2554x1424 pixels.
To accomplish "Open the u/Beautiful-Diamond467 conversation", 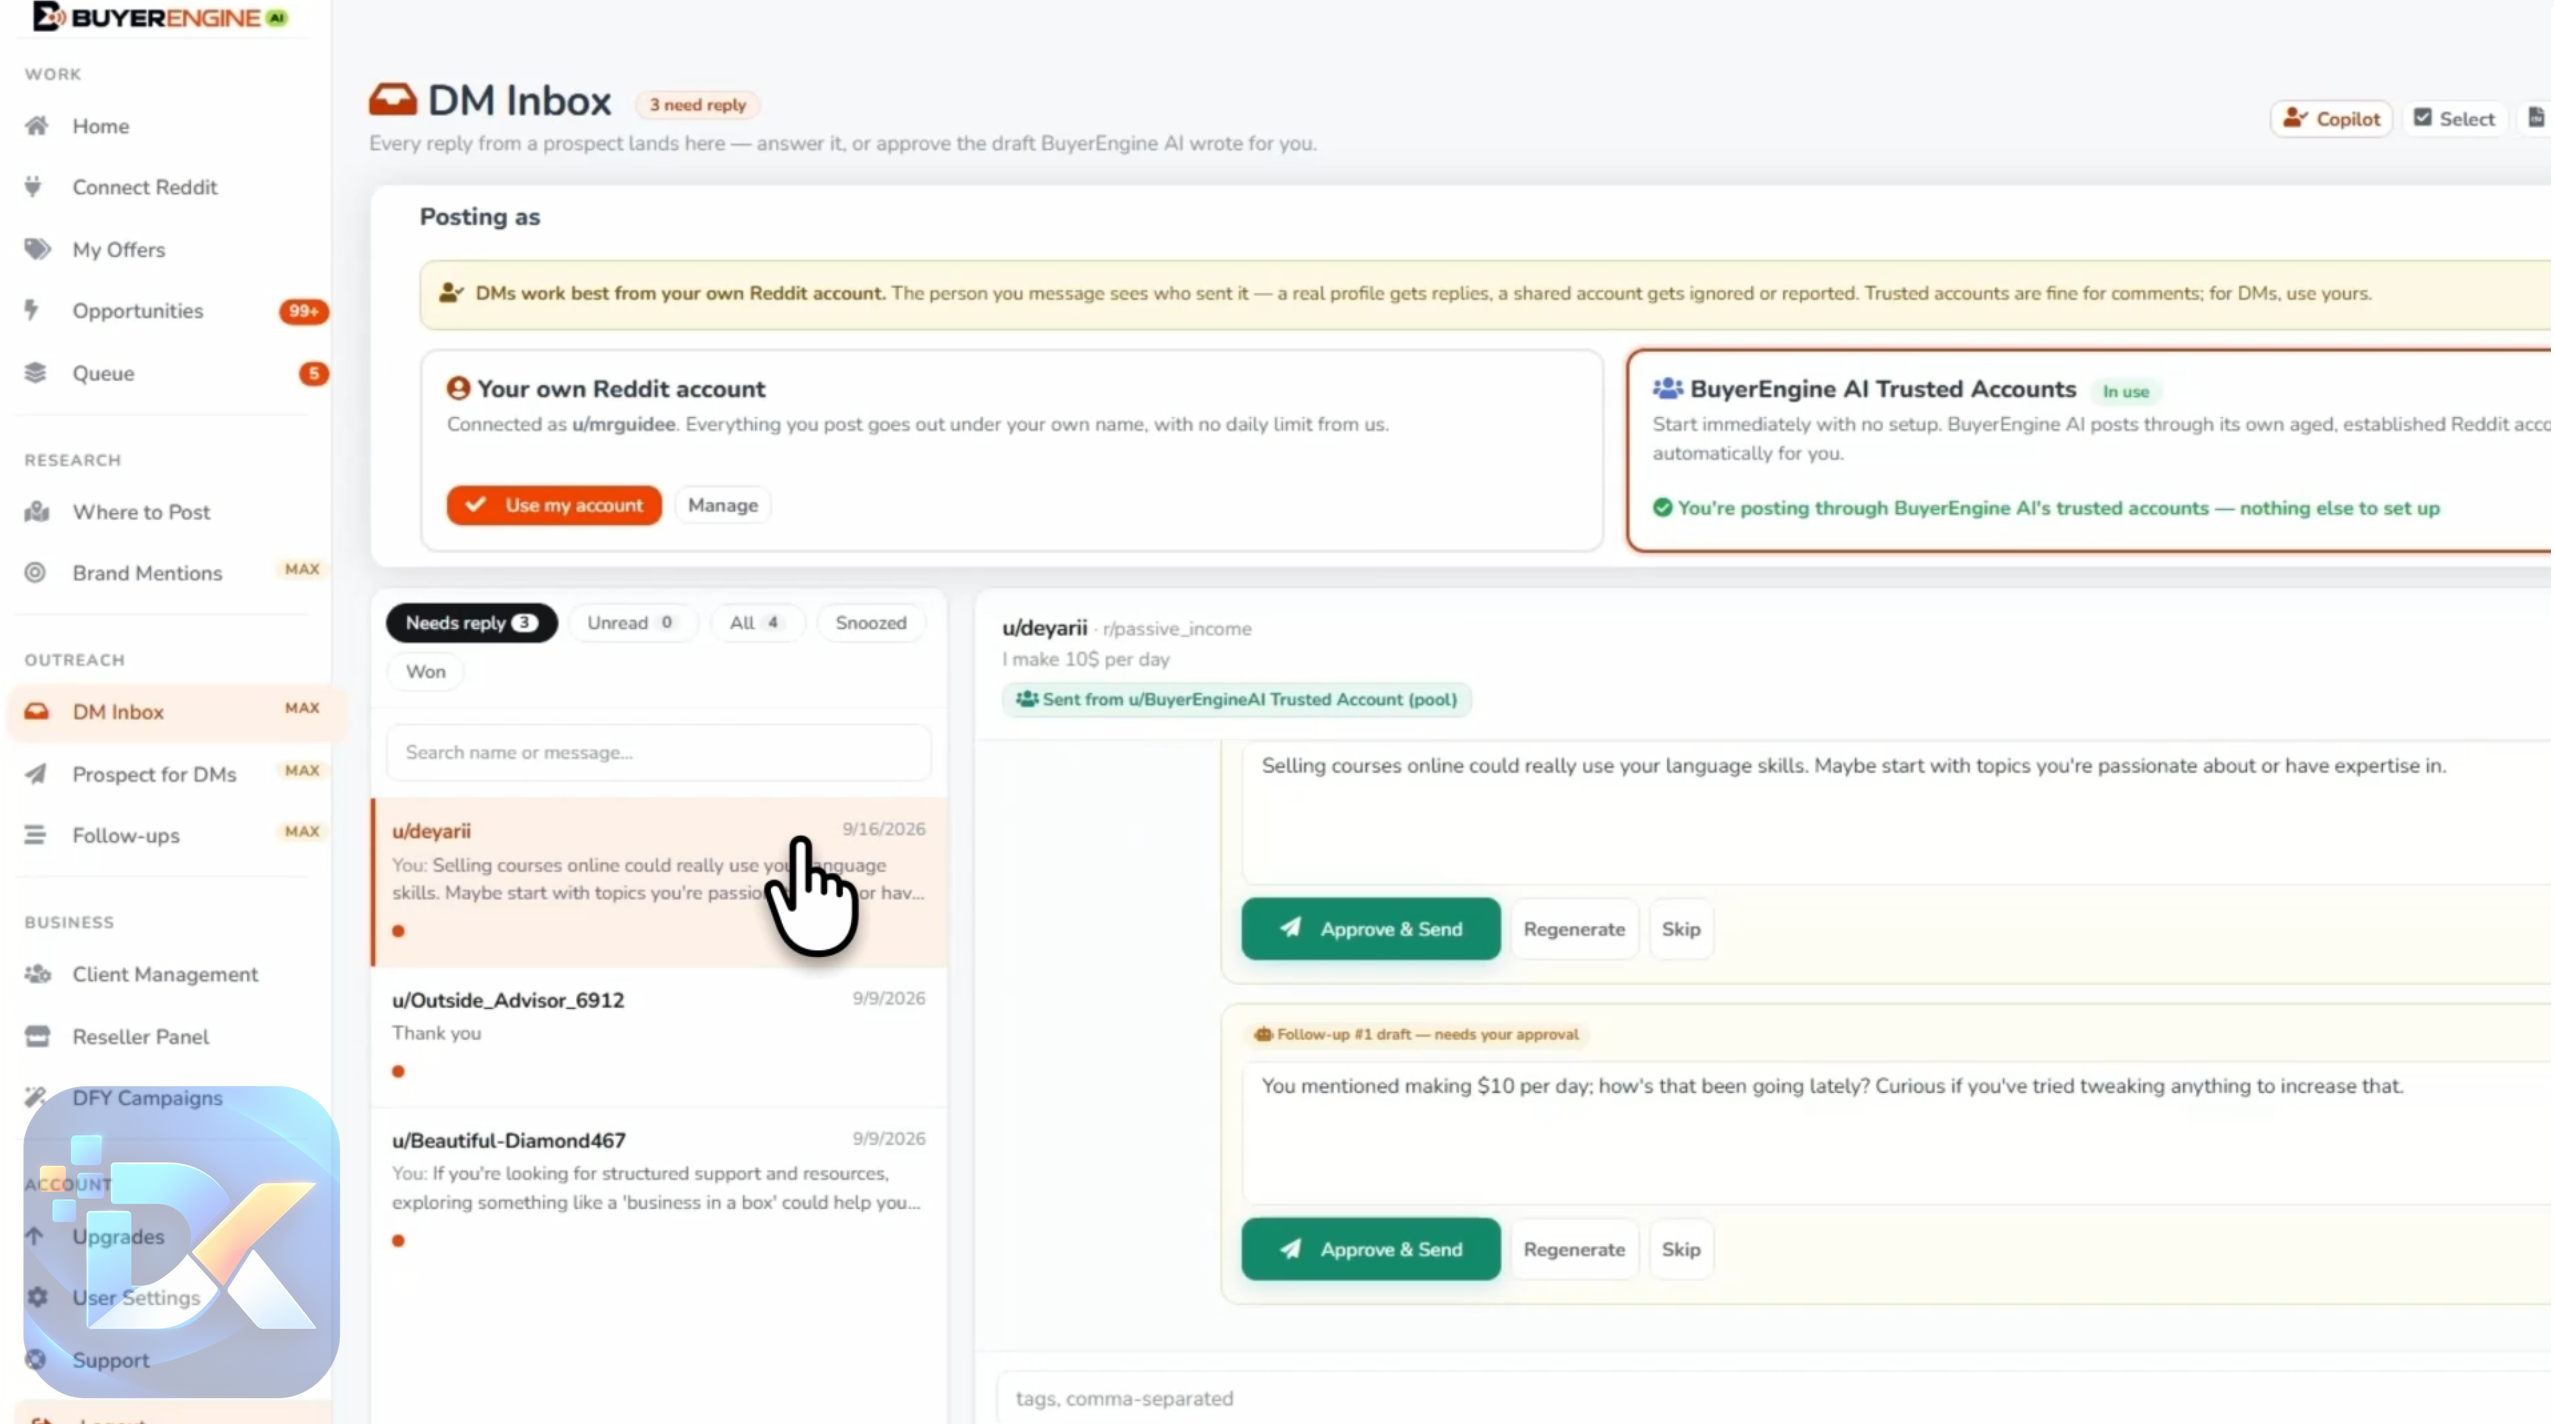I will (658, 1189).
